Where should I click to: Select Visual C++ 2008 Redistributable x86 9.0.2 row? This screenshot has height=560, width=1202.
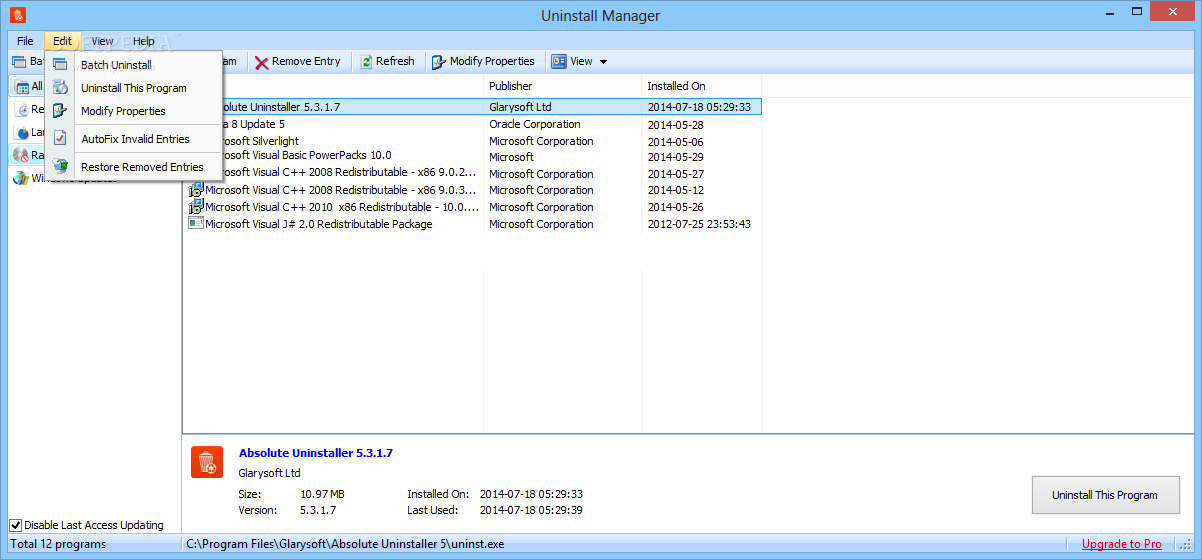472,173
